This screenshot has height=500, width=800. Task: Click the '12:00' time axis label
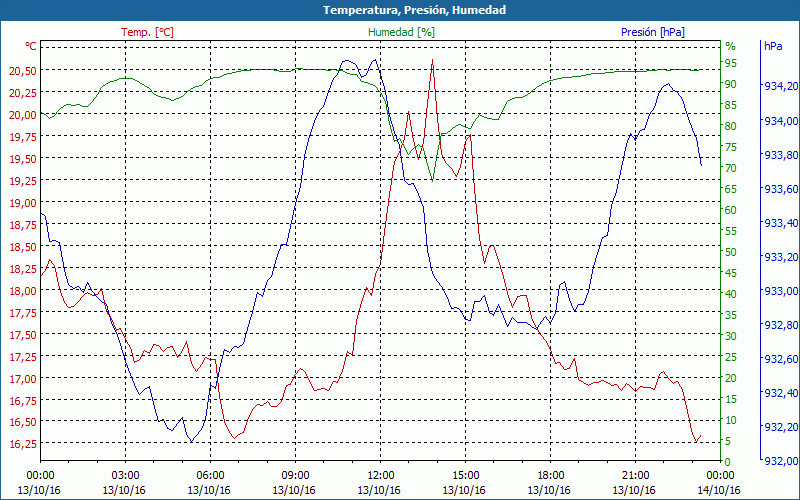(x=381, y=476)
